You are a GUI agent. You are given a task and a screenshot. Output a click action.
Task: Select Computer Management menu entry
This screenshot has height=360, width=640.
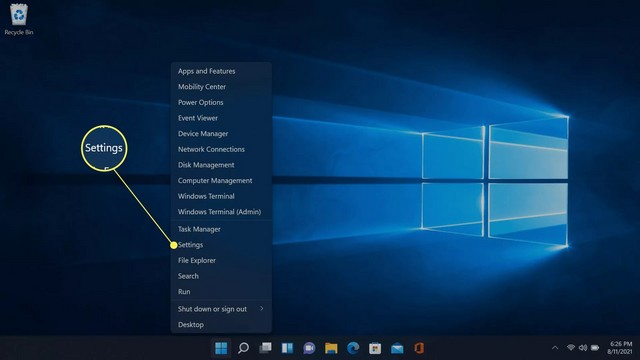click(x=221, y=180)
